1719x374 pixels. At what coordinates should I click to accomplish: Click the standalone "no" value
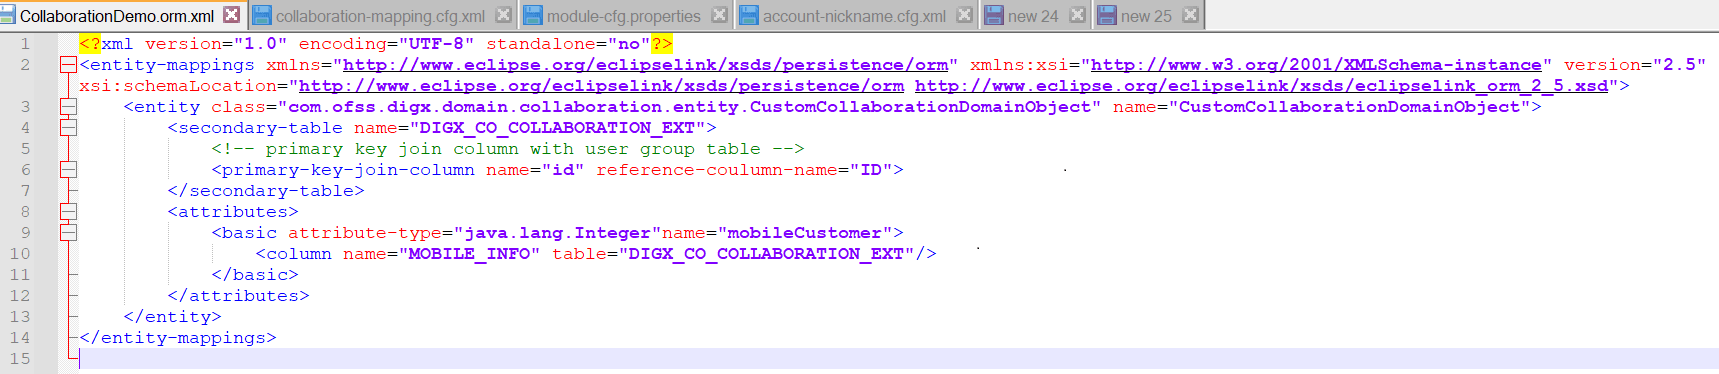(629, 44)
